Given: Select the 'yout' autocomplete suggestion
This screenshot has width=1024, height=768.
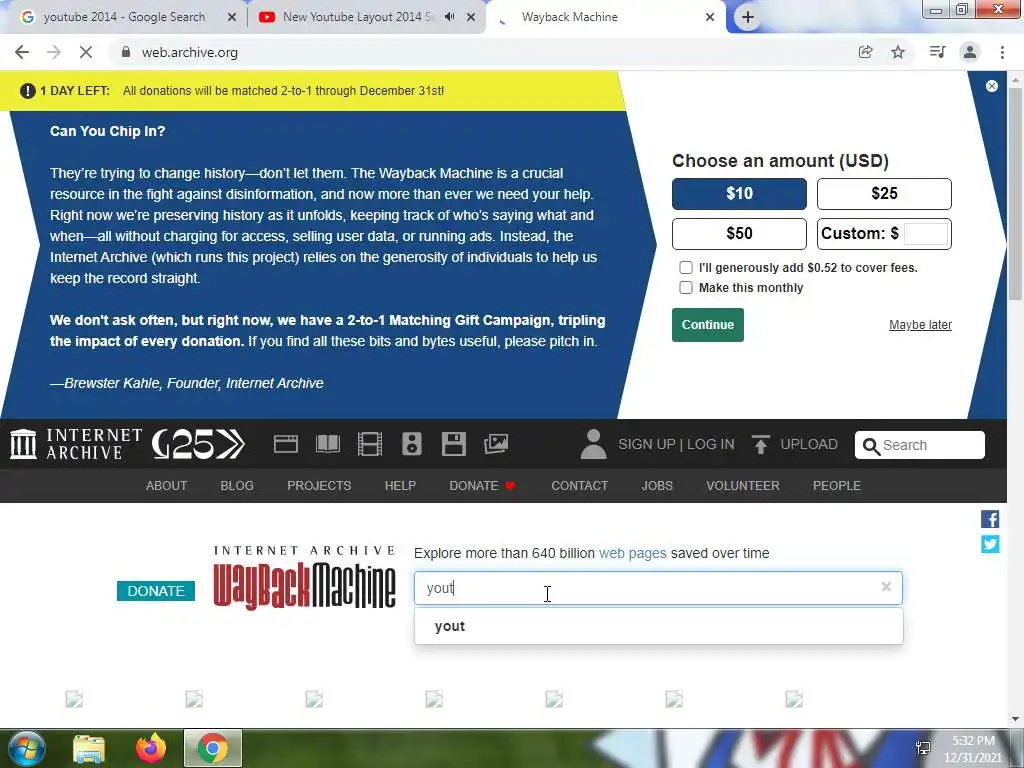Looking at the screenshot, I should [x=658, y=626].
